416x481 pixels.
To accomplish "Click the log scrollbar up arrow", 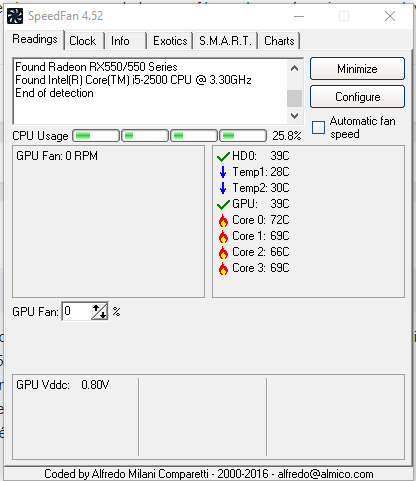I will click(x=294, y=69).
